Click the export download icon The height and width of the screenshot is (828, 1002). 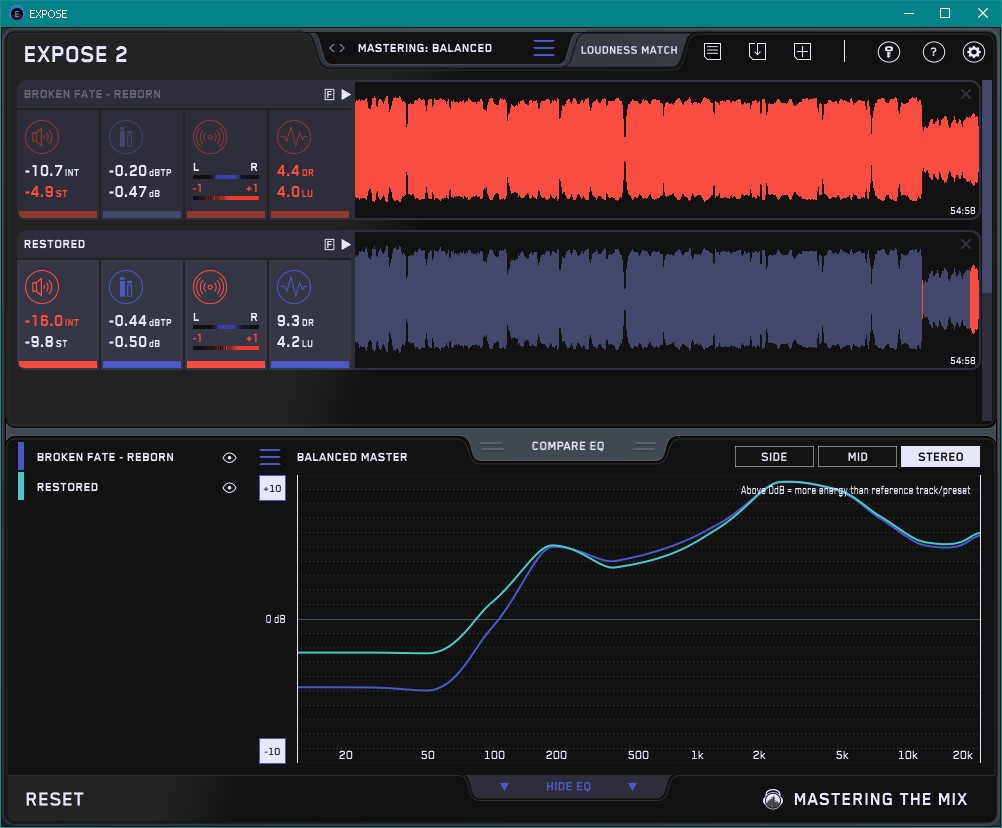tap(757, 51)
